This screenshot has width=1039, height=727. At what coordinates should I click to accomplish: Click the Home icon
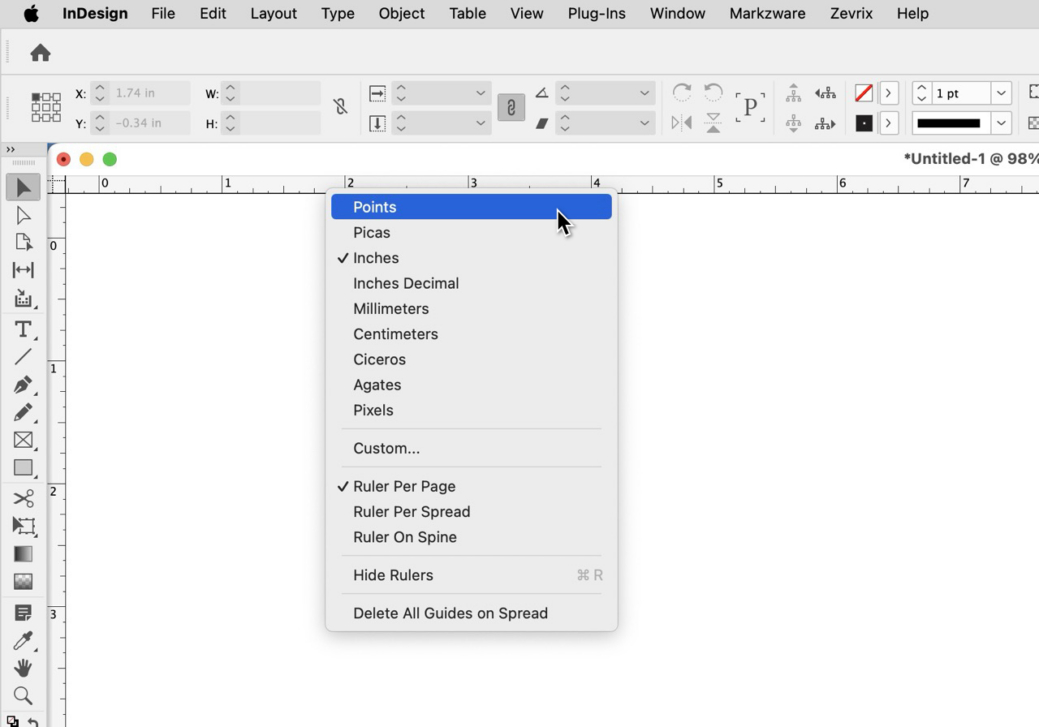(40, 53)
